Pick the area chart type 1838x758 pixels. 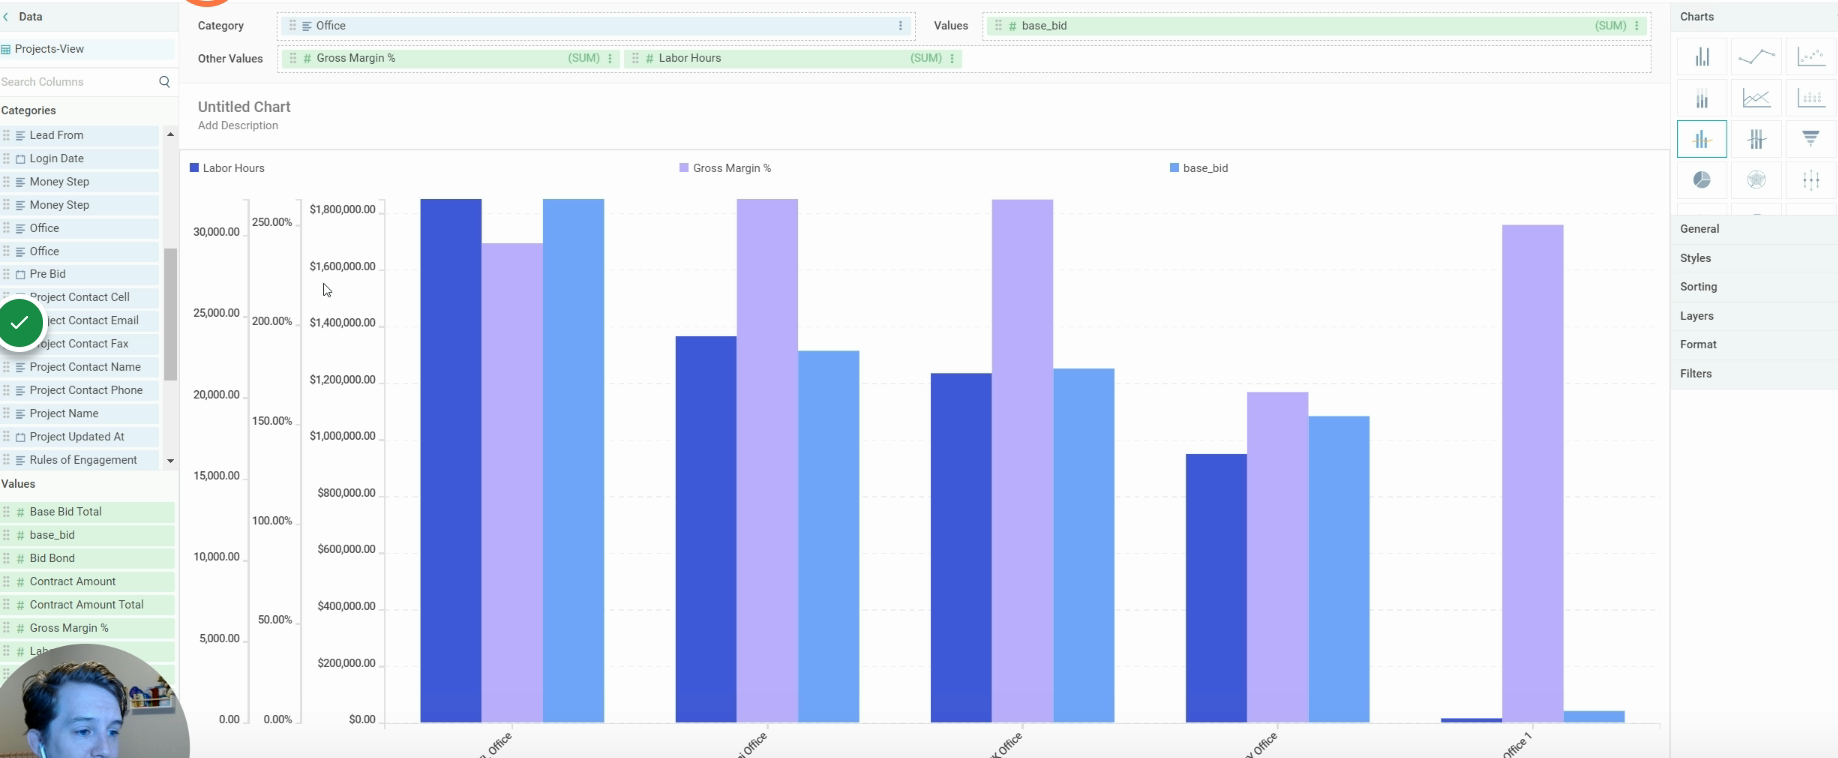click(1756, 98)
